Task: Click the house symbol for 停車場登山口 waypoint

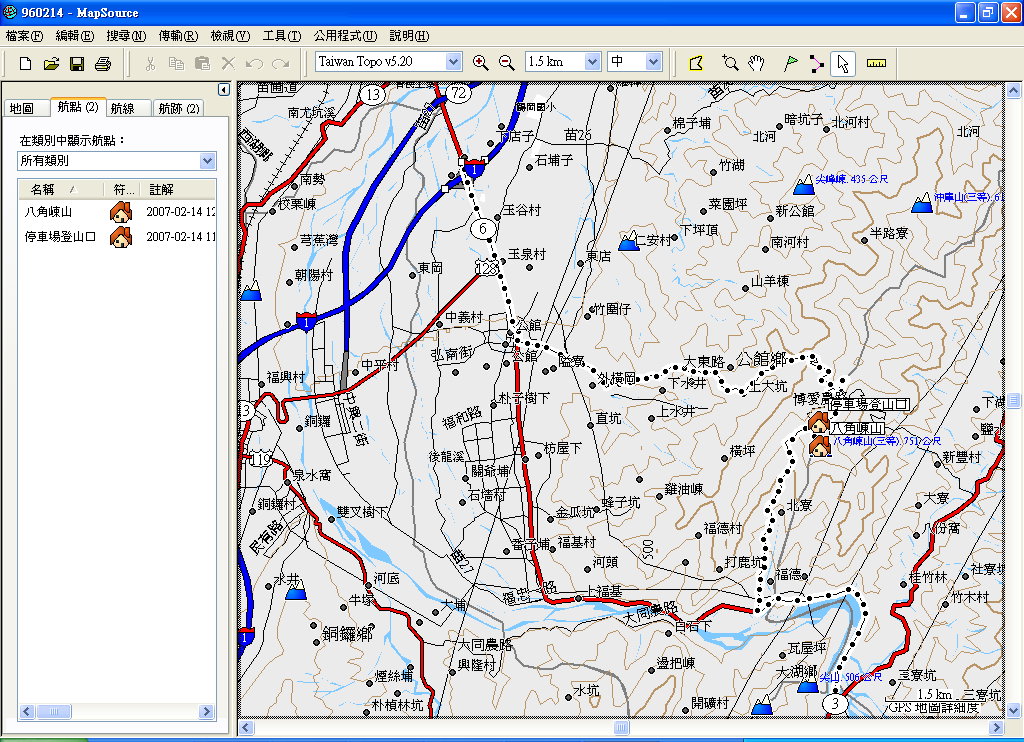Action: pyautogui.click(x=121, y=237)
